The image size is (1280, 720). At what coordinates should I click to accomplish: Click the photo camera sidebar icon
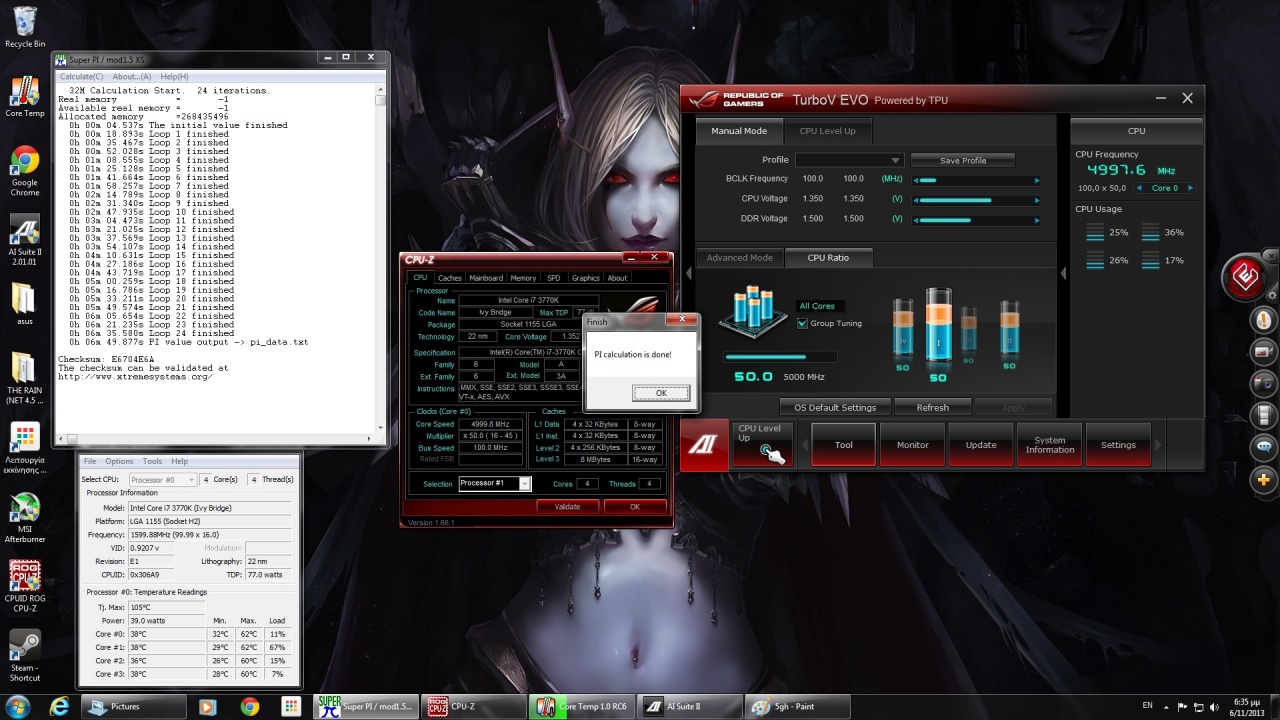[1264, 383]
